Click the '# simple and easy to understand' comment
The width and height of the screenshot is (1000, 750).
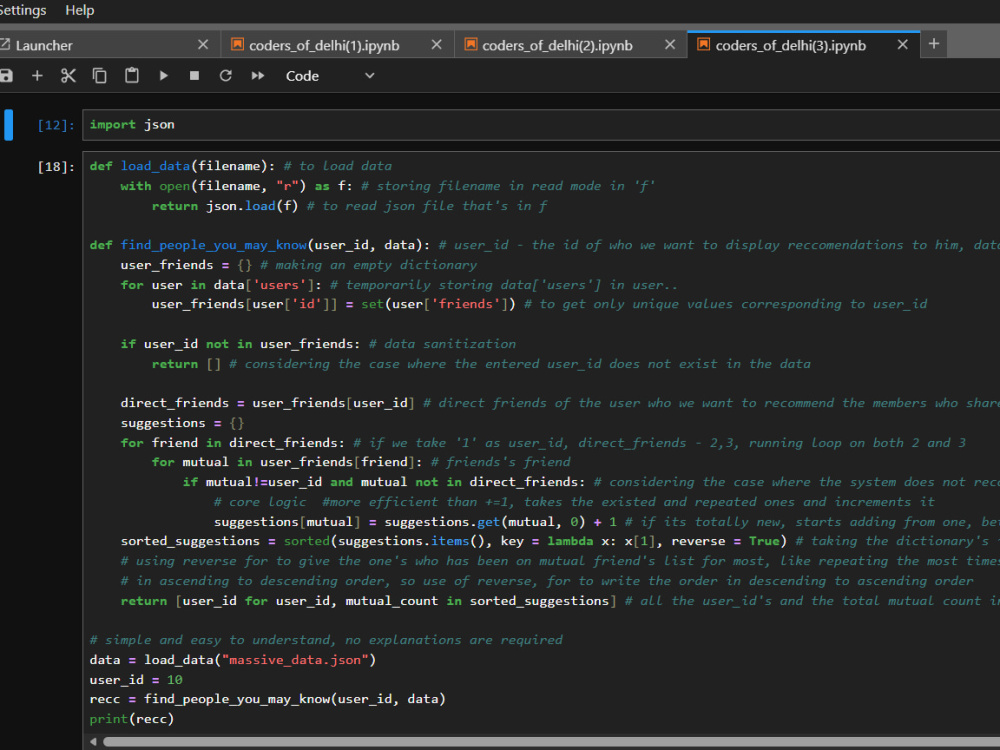coord(326,640)
